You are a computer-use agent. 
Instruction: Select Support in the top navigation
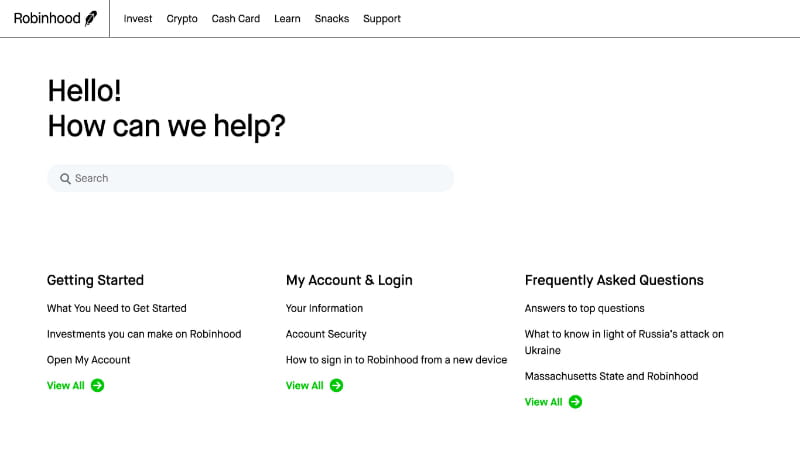(x=382, y=19)
